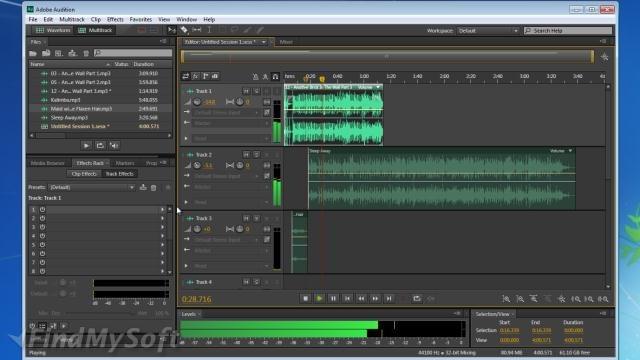Click the Open File folder icon in Files panel
Image resolution: width=640 pixels, height=360 pixels.
click(33, 53)
